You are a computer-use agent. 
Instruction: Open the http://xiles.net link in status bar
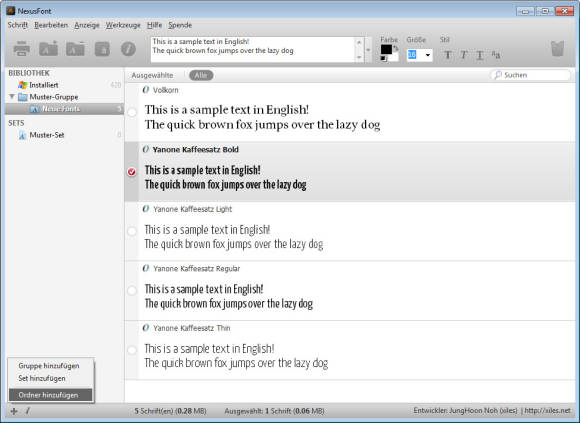tap(547, 410)
